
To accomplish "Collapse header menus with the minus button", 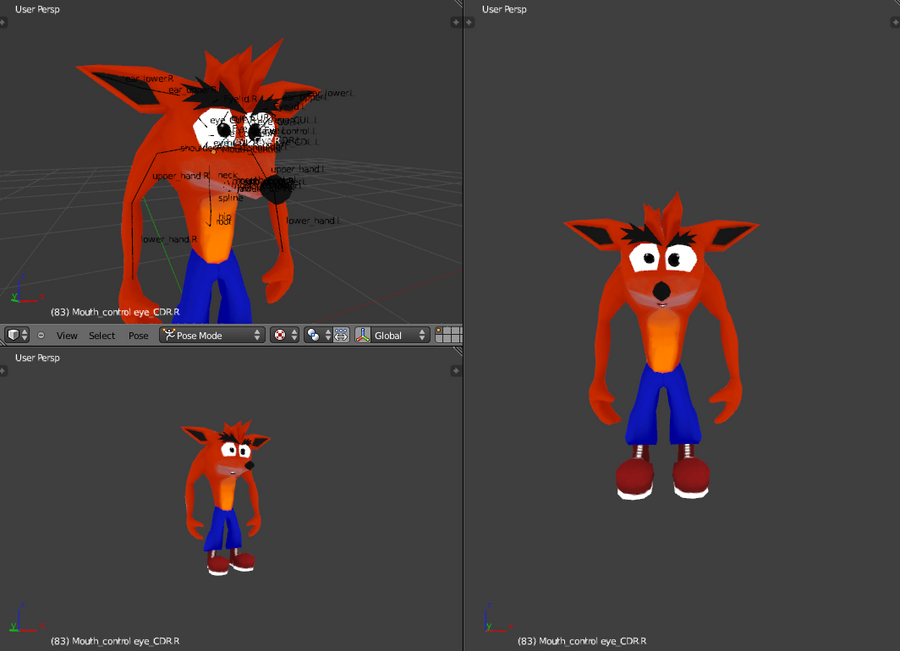I will click(x=41, y=335).
